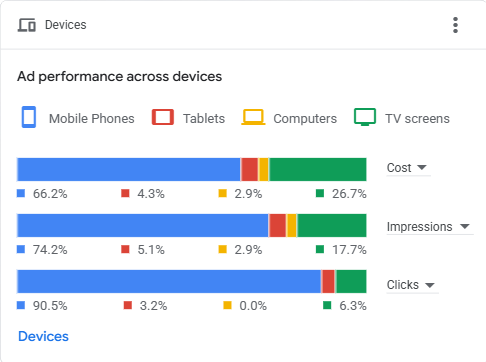Open the Cost metric dropdown
This screenshot has height=362, width=486.
(x=409, y=168)
